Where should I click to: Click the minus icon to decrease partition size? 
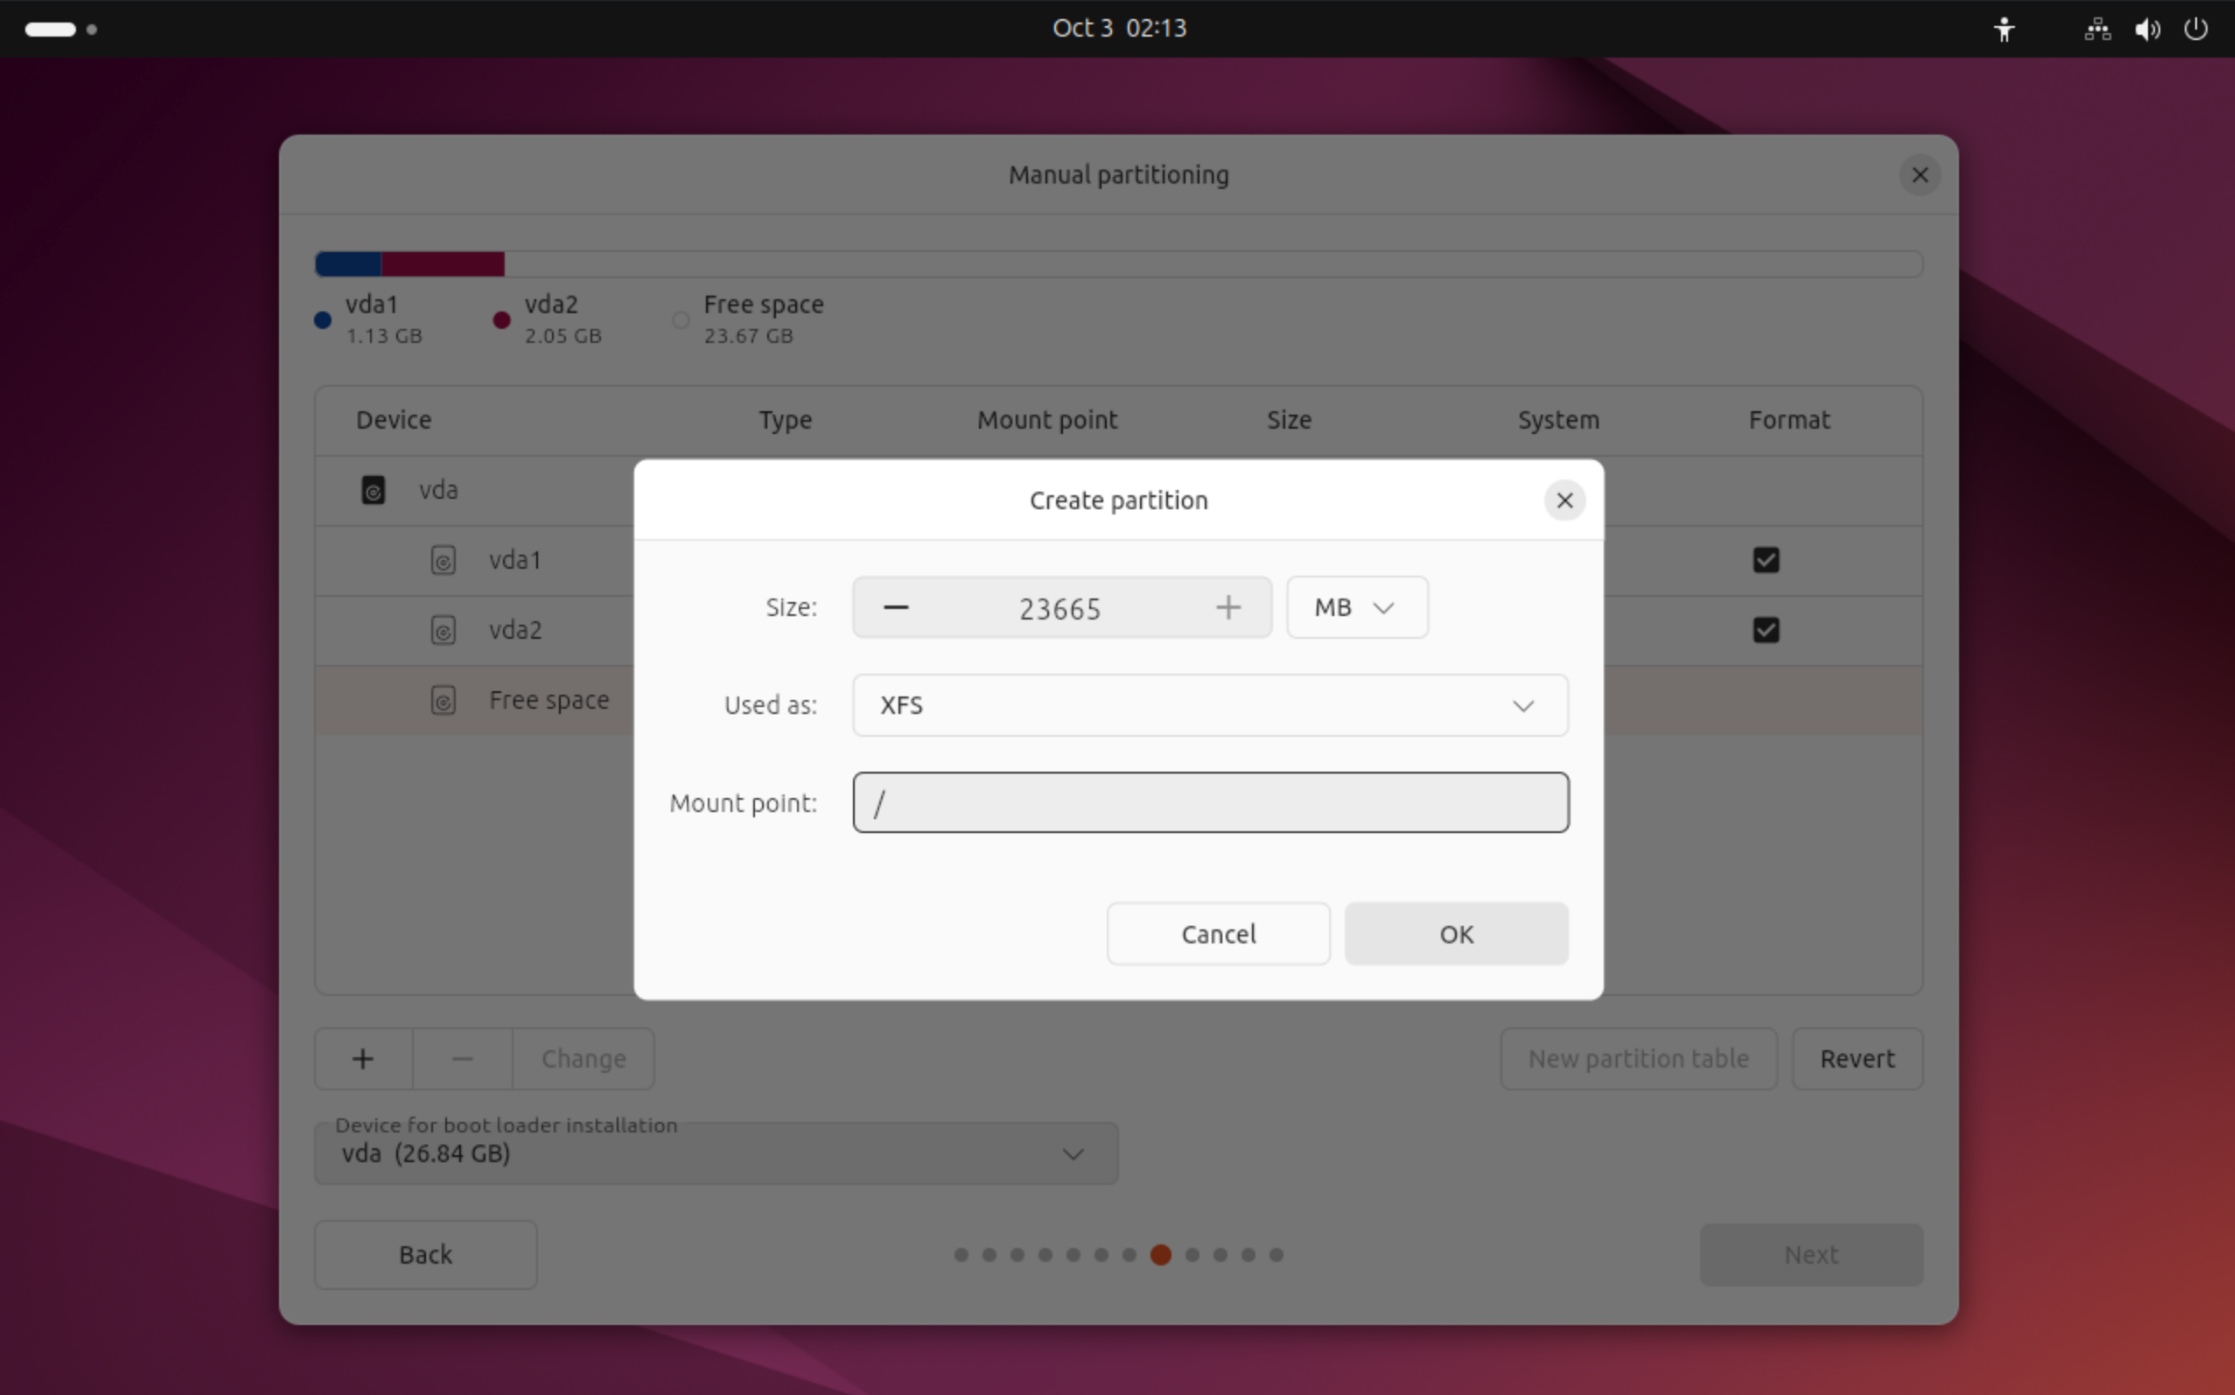pos(895,608)
